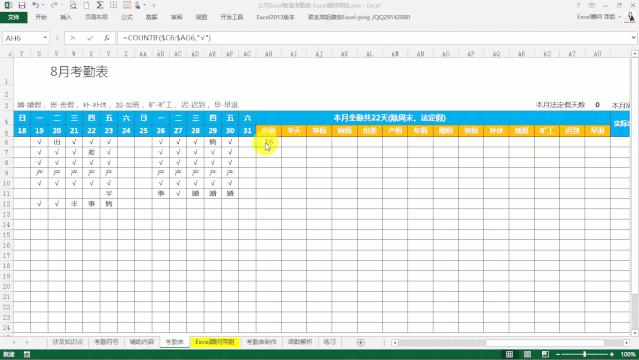Image resolution: width=639 pixels, height=360 pixels.
Task: Open Ribbon Display Options
Action: (592, 5)
